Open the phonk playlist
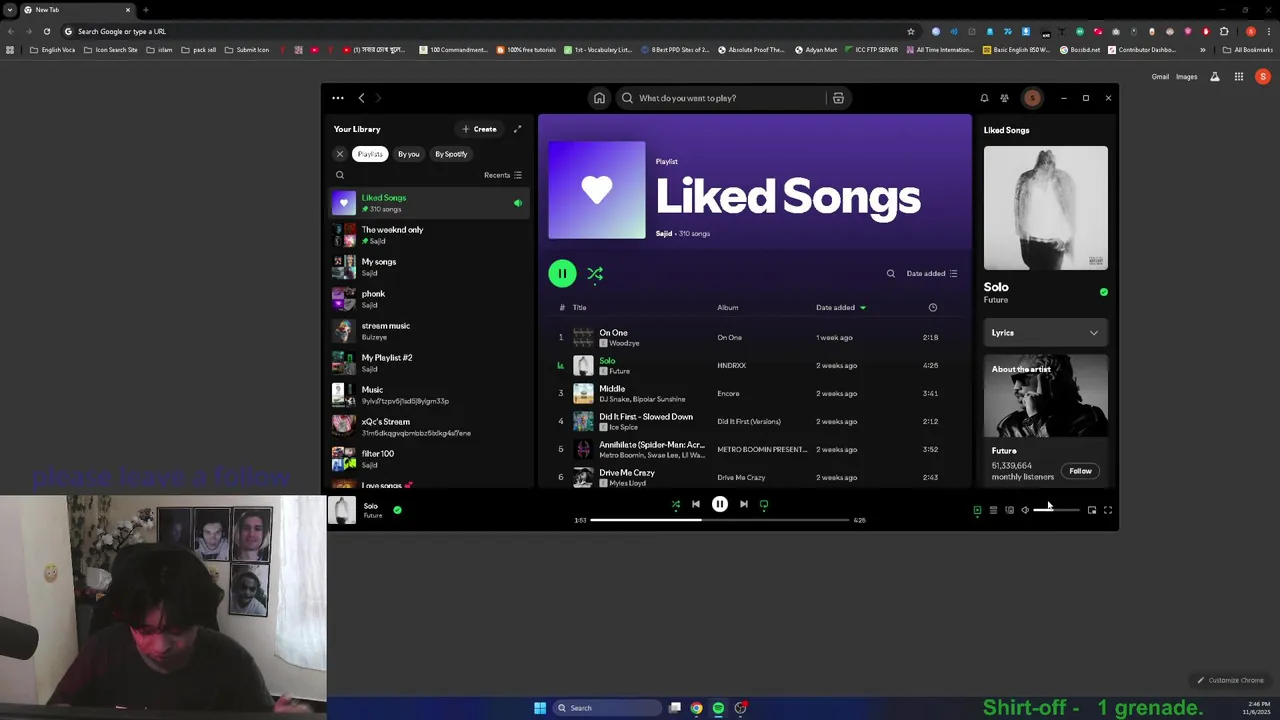The height and width of the screenshot is (720, 1280). [430, 299]
